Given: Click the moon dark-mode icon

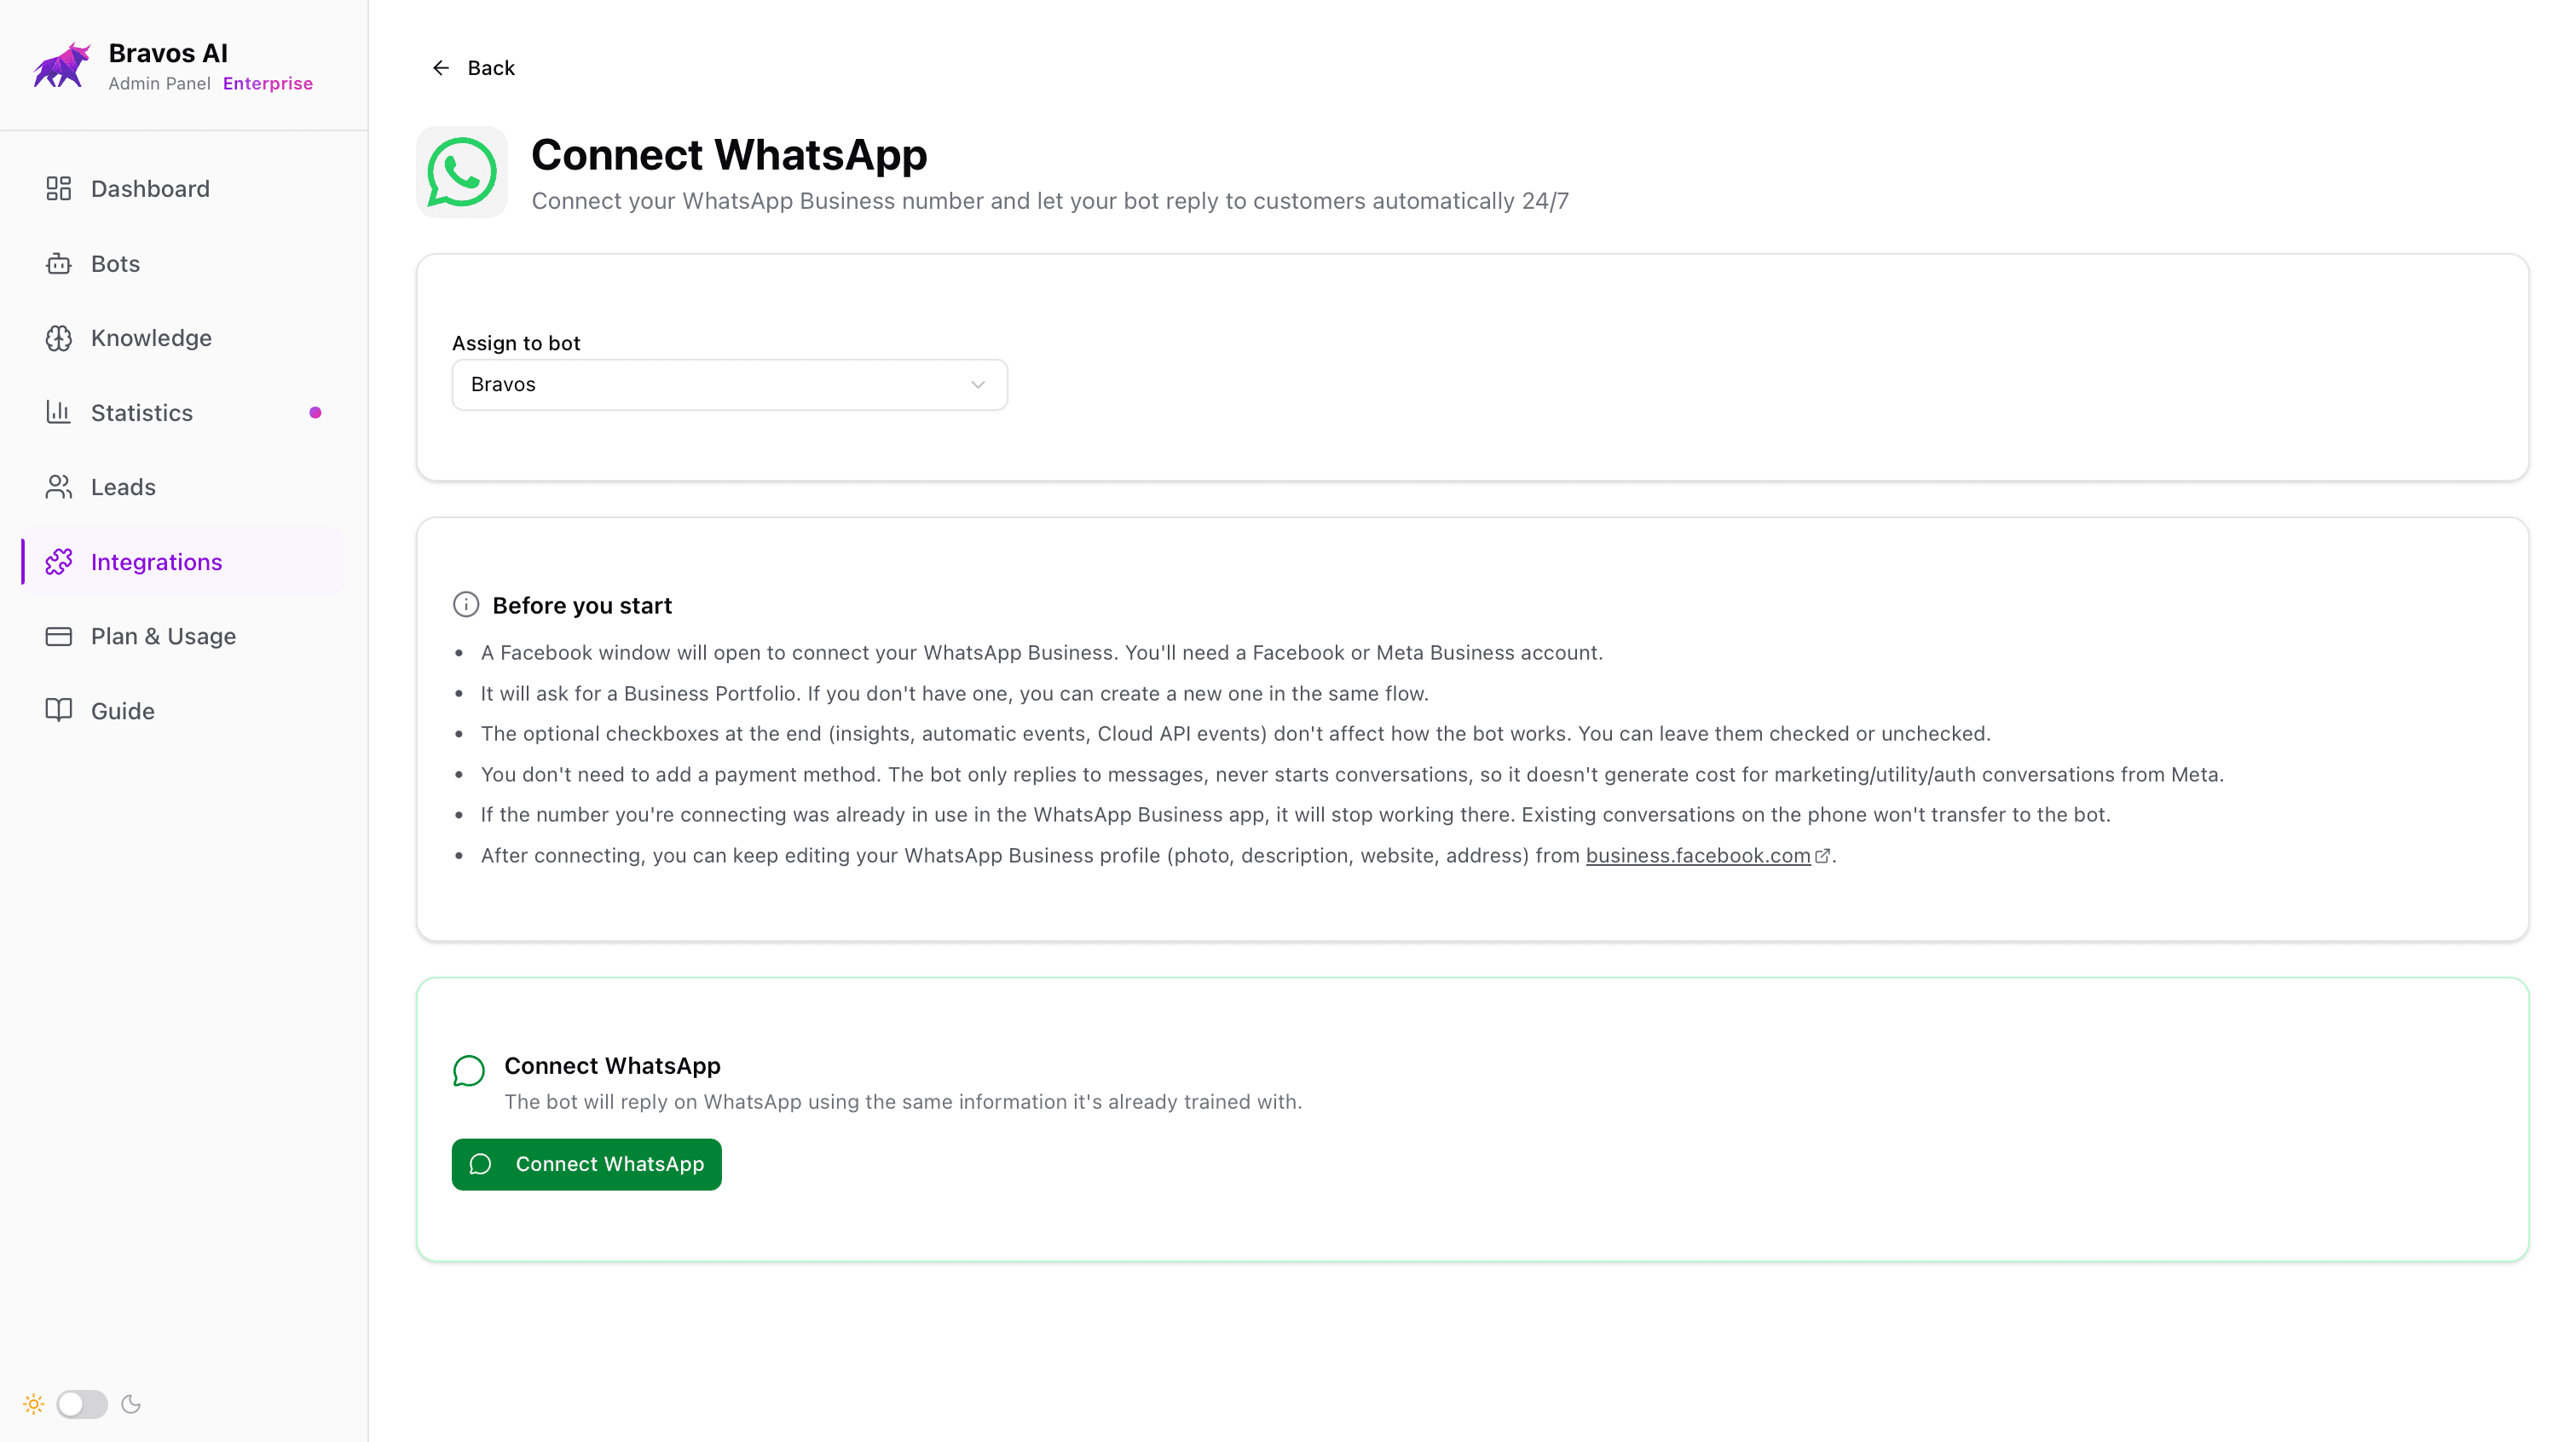Looking at the screenshot, I should pyautogui.click(x=131, y=1404).
